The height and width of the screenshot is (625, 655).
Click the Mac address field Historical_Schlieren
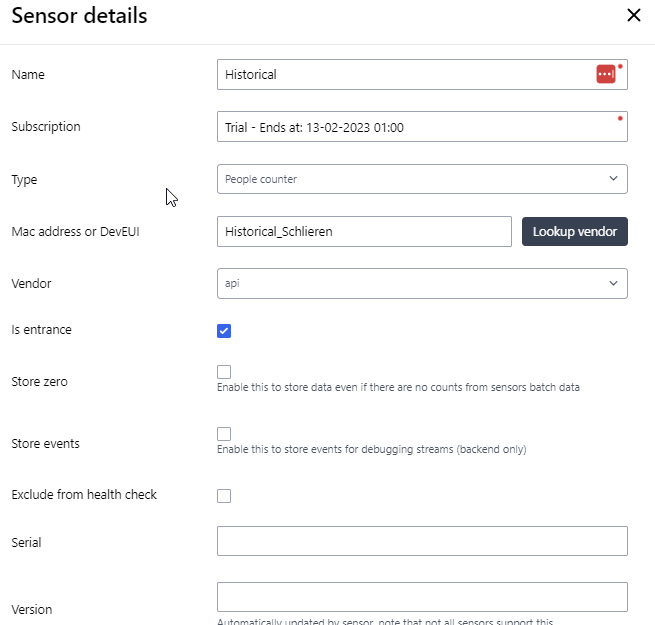[x=364, y=231]
